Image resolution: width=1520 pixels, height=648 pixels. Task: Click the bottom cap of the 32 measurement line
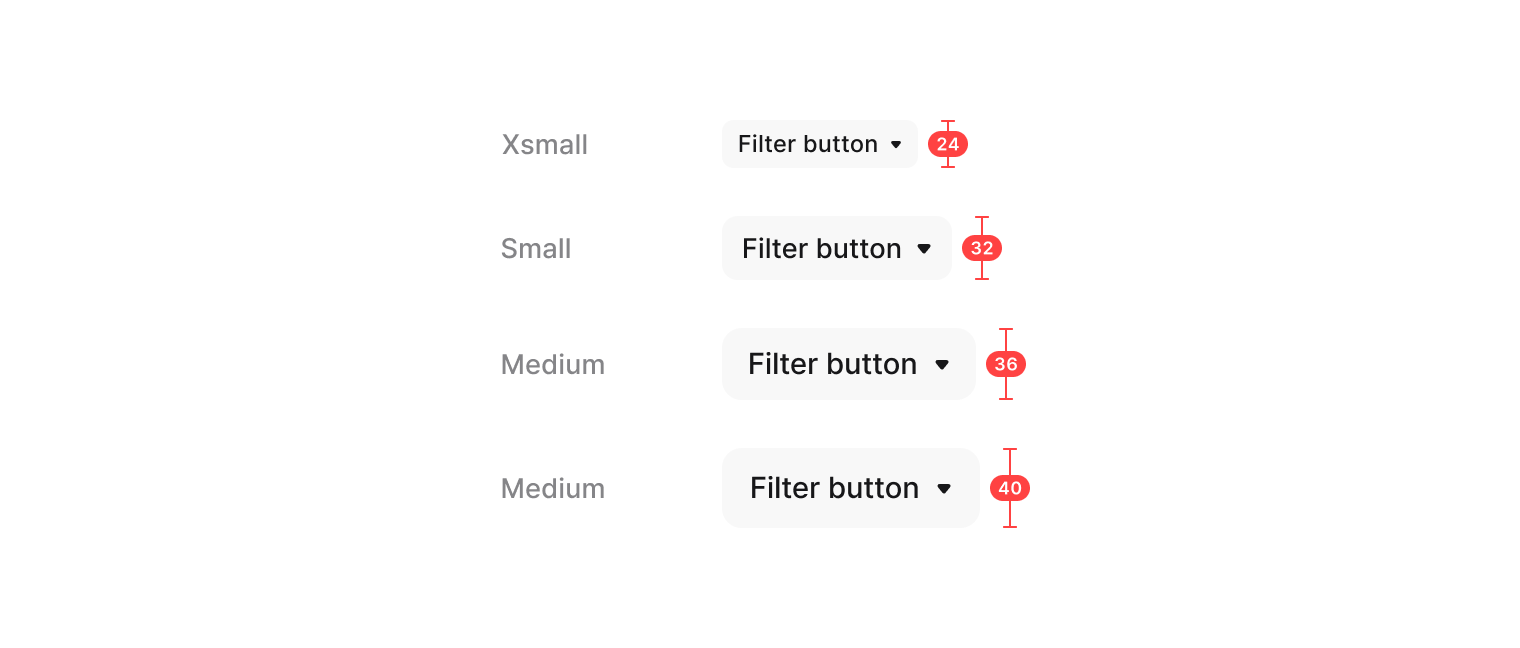pos(982,279)
